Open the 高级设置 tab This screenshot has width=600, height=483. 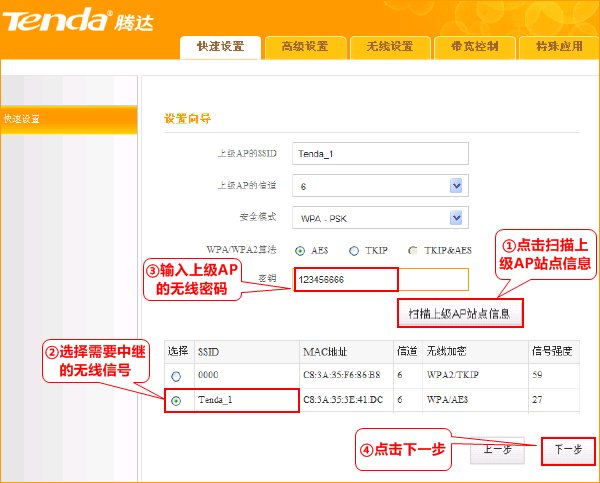click(304, 46)
